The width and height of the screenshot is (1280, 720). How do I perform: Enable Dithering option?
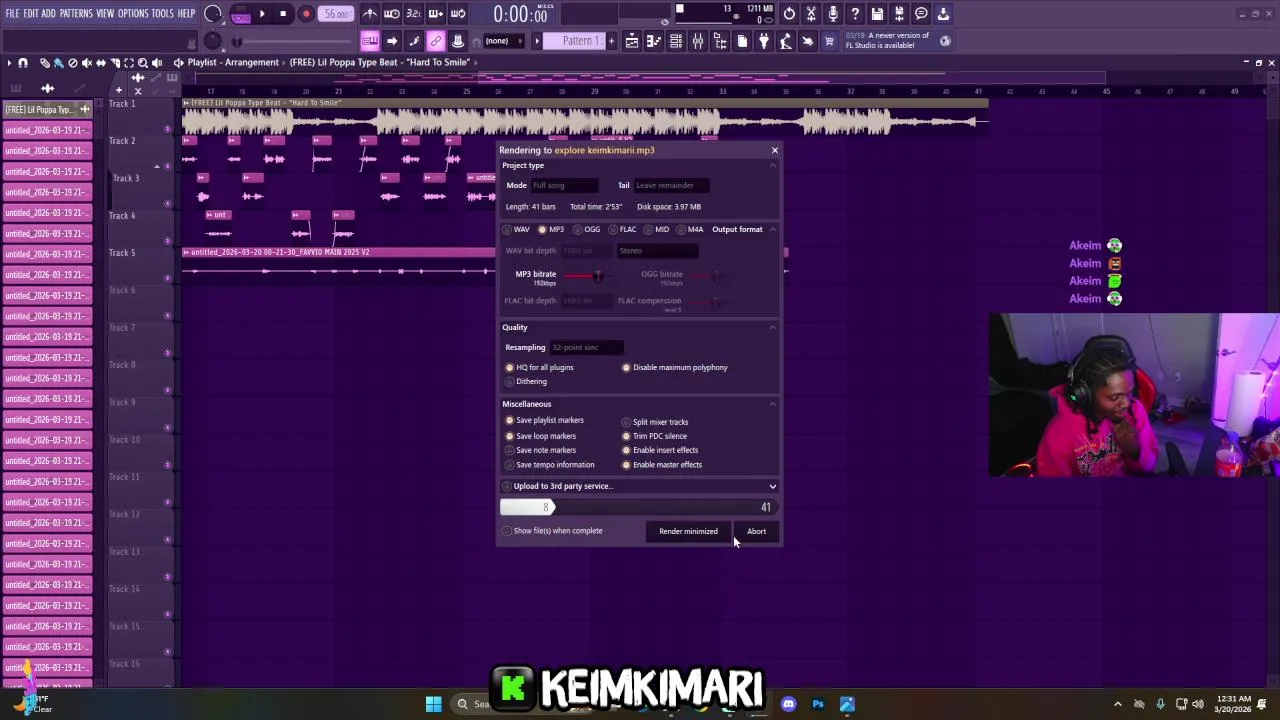(526, 382)
